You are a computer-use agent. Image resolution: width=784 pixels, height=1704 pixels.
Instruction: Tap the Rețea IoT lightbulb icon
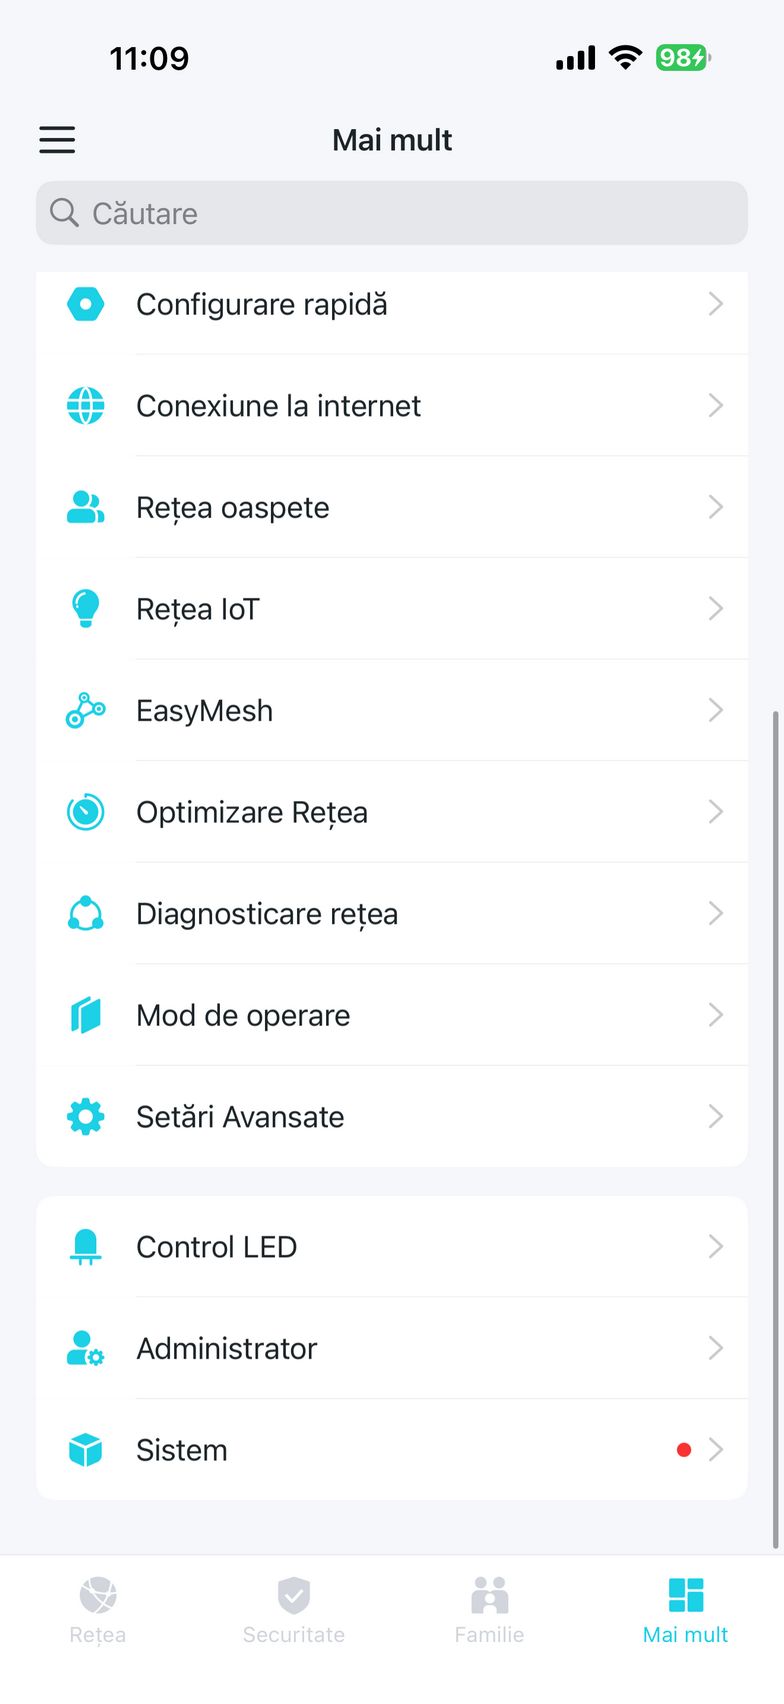coord(86,608)
